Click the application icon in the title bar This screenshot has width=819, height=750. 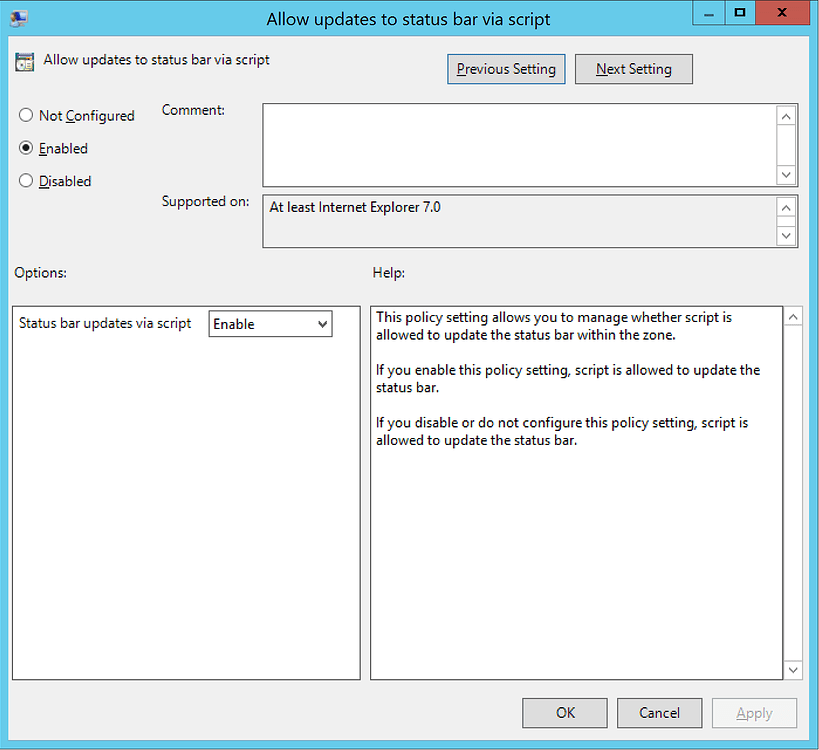click(x=18, y=13)
